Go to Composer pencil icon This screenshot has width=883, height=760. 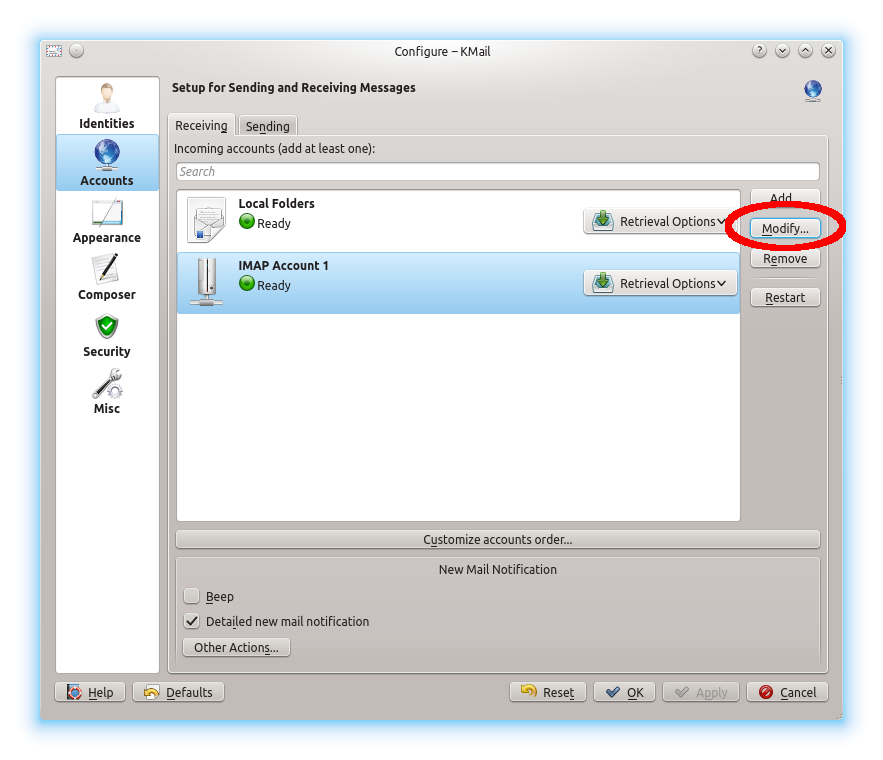(106, 269)
